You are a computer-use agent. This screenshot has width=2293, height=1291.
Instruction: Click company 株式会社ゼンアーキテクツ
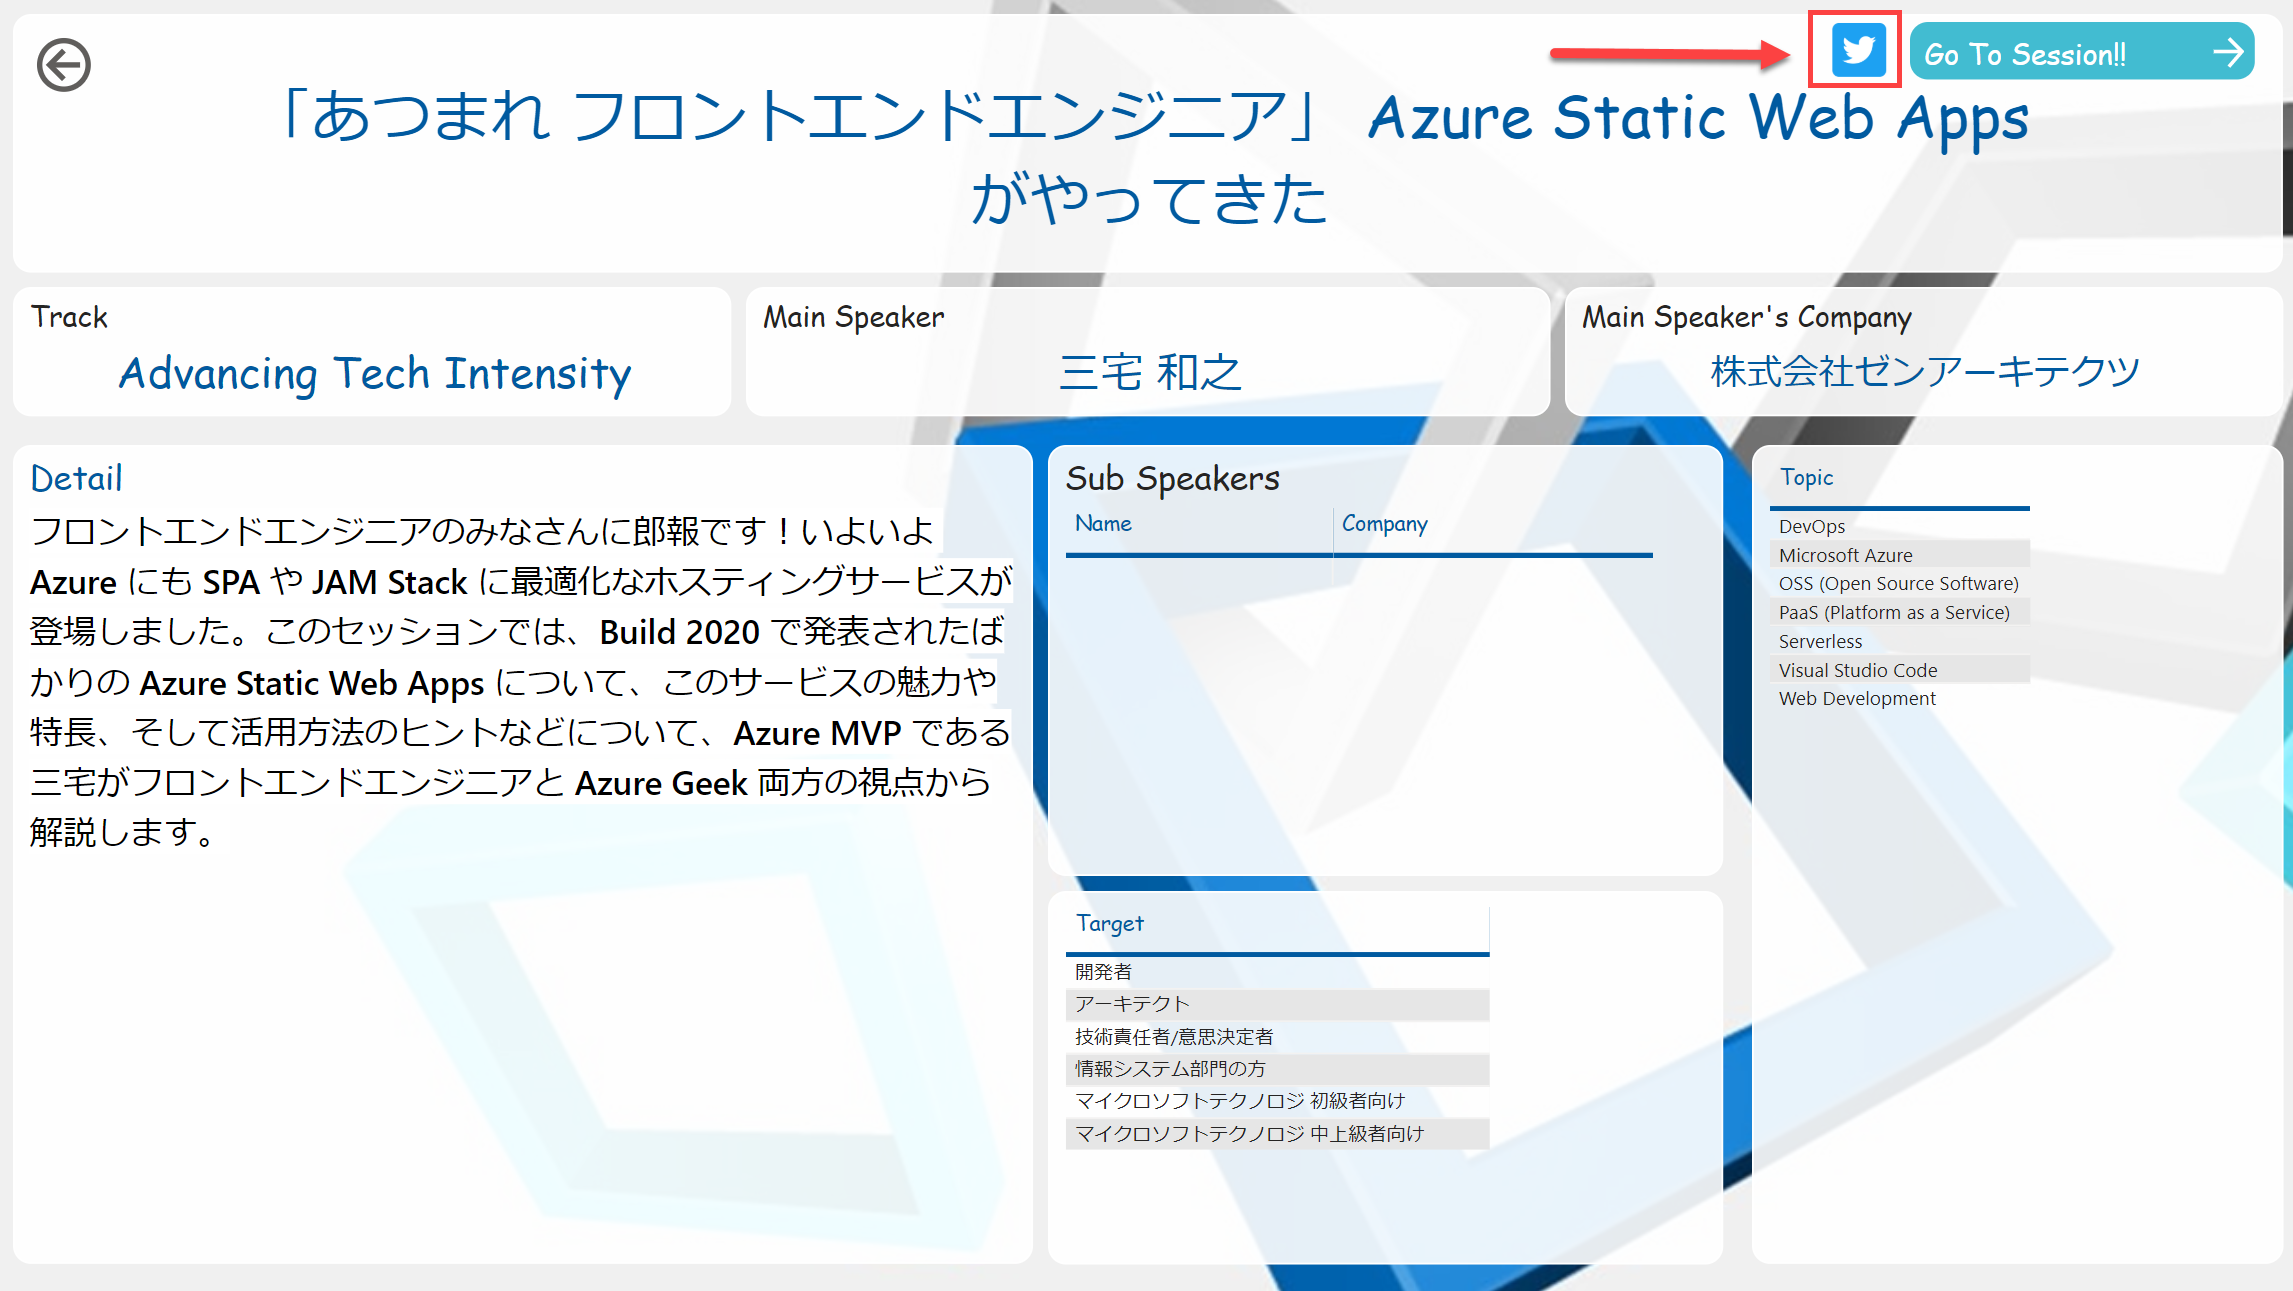pyautogui.click(x=1925, y=371)
